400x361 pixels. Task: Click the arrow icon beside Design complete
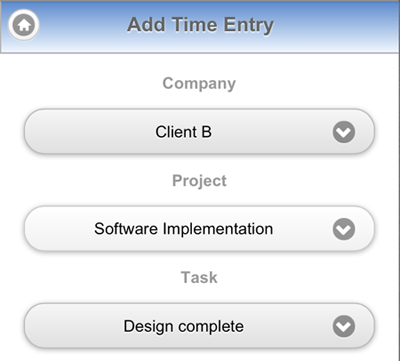point(344,326)
